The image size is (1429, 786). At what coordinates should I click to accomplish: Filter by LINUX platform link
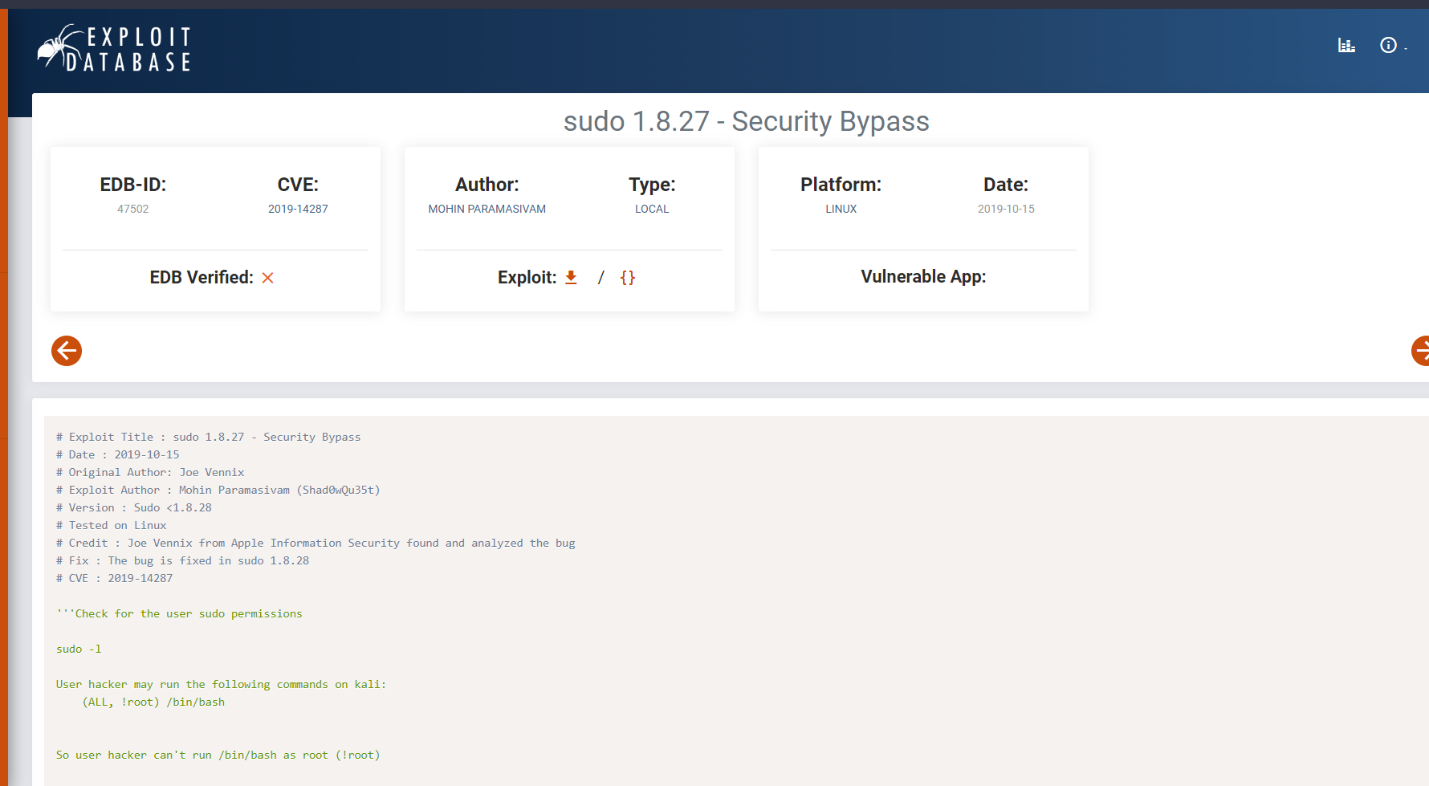[841, 209]
